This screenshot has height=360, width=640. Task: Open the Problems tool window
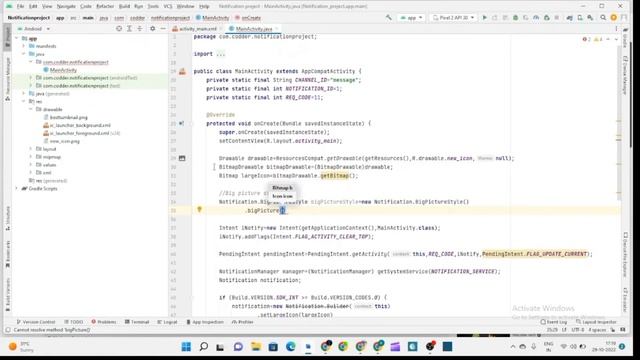[104, 322]
